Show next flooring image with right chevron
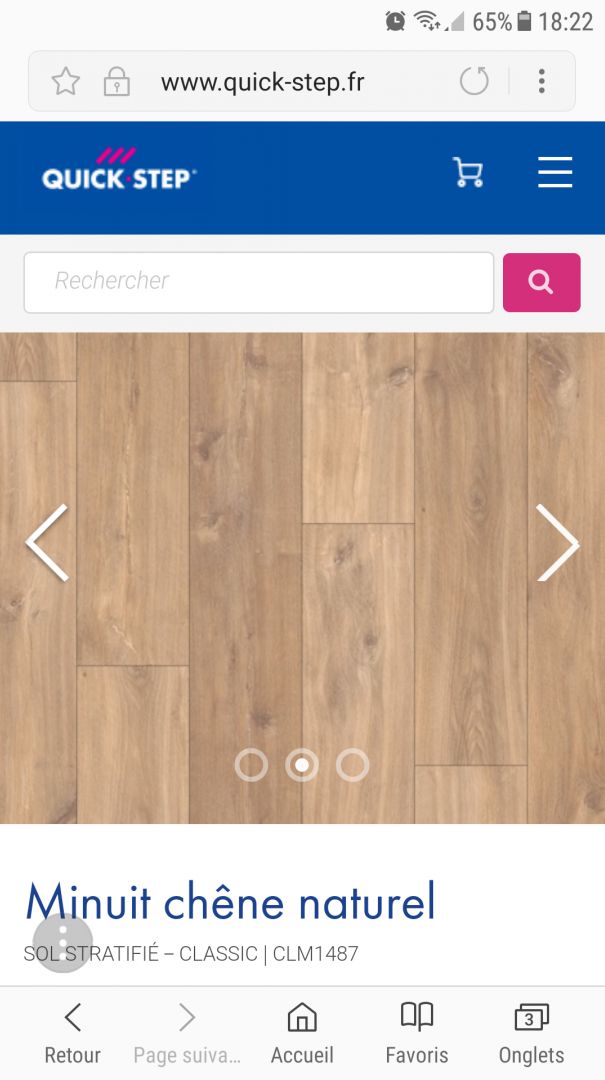This screenshot has height=1080, width=605. tap(557, 543)
